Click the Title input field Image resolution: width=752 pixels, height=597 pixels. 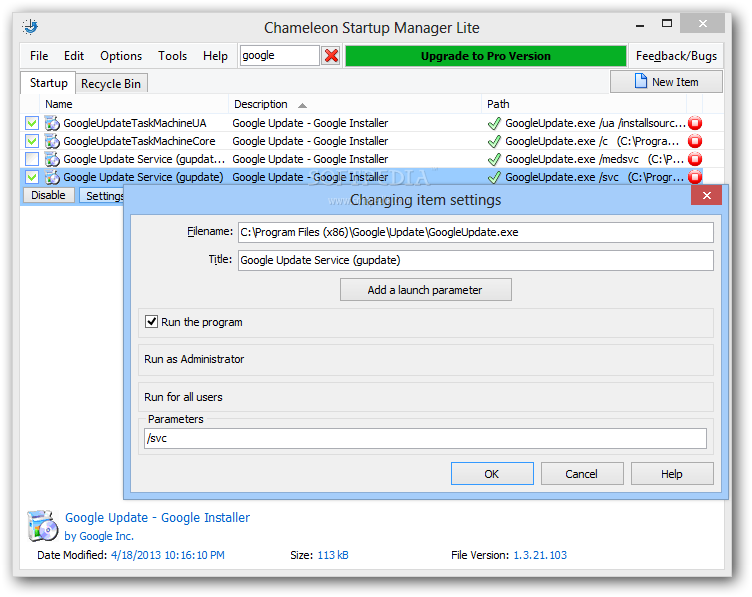pyautogui.click(x=476, y=260)
